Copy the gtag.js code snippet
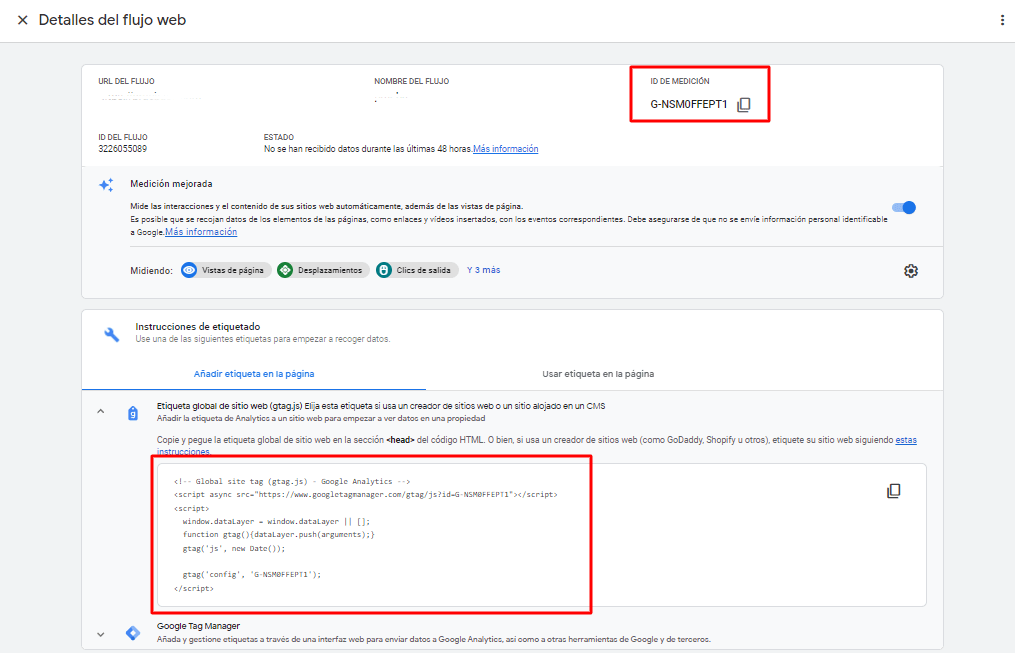The image size is (1015, 653). (893, 491)
